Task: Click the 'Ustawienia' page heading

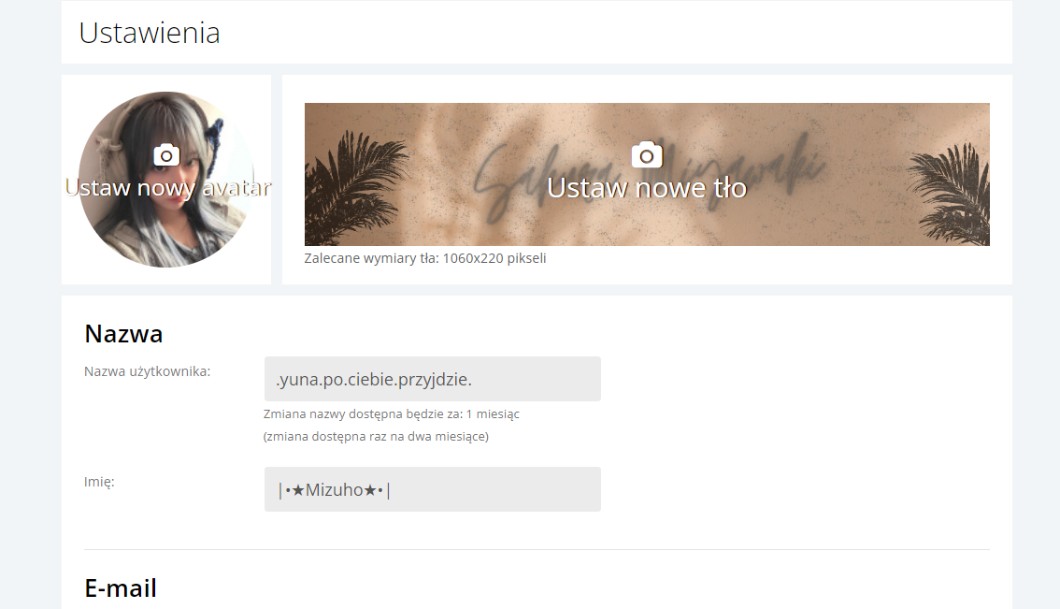Action: point(149,32)
